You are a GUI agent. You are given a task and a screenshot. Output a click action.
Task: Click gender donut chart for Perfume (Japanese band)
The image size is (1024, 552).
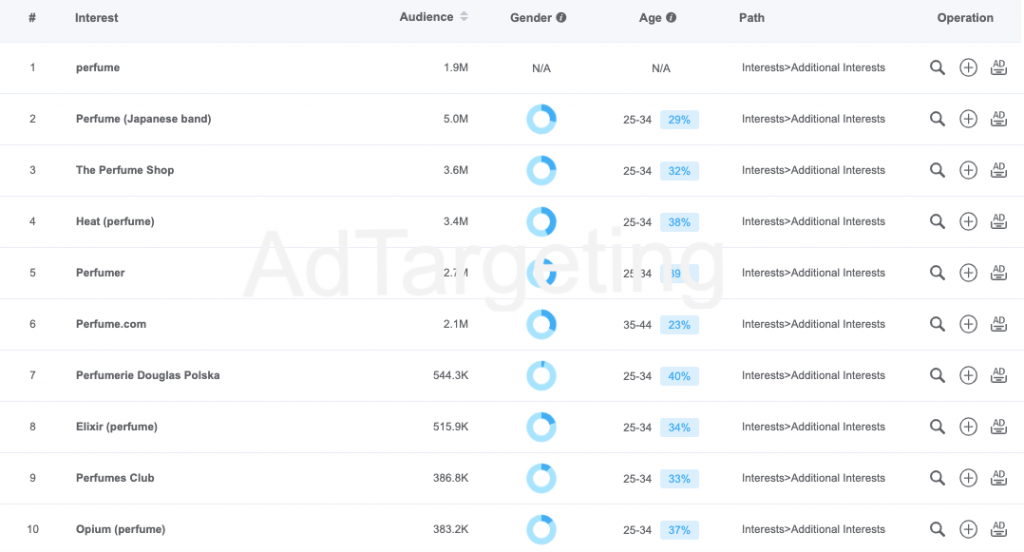click(x=541, y=119)
